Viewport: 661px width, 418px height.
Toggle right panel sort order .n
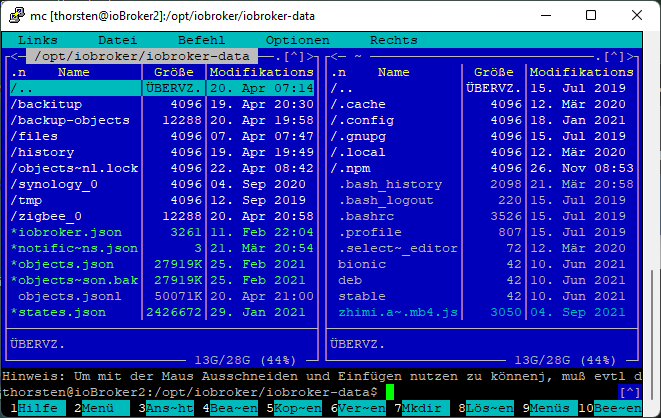338,72
